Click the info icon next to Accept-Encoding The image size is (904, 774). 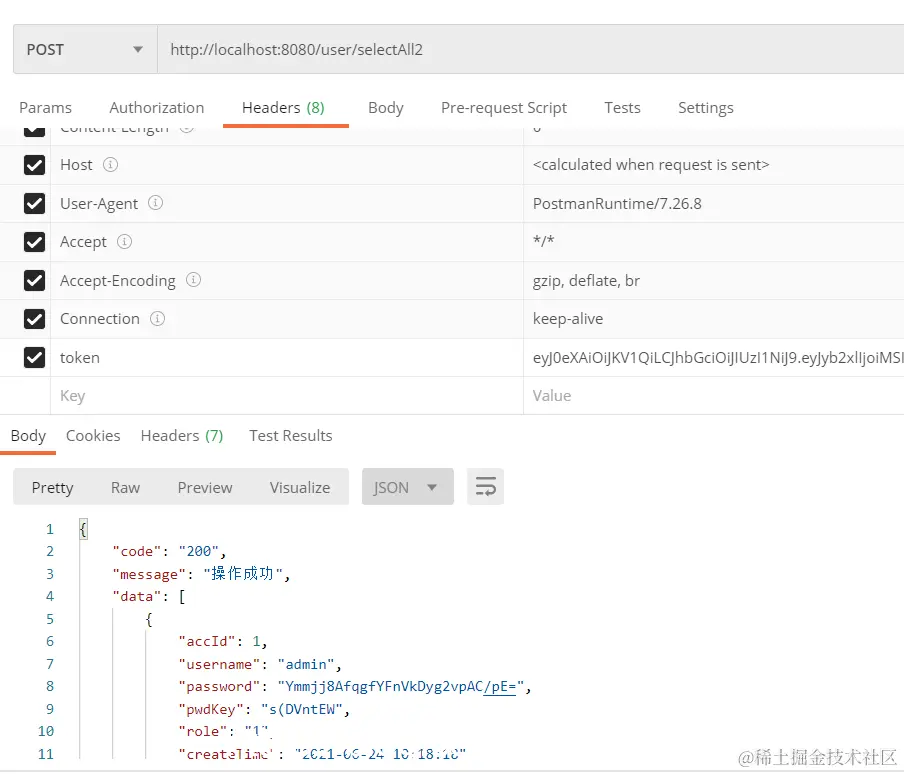(193, 280)
